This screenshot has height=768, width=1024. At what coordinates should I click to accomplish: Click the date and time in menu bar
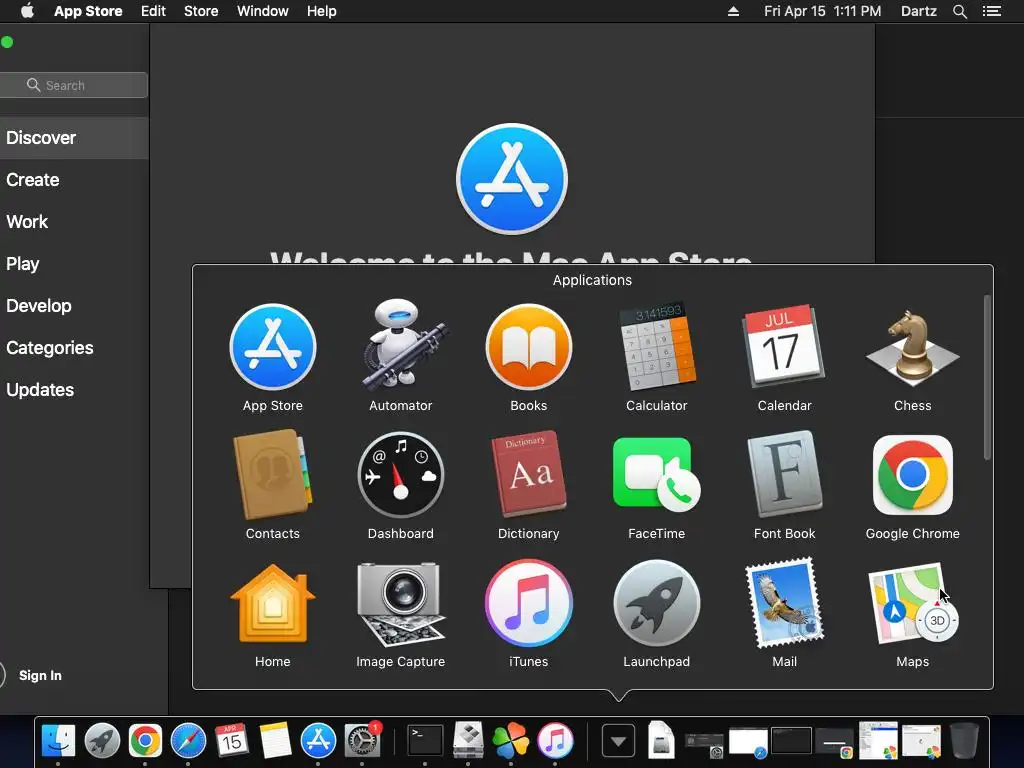[x=822, y=11]
